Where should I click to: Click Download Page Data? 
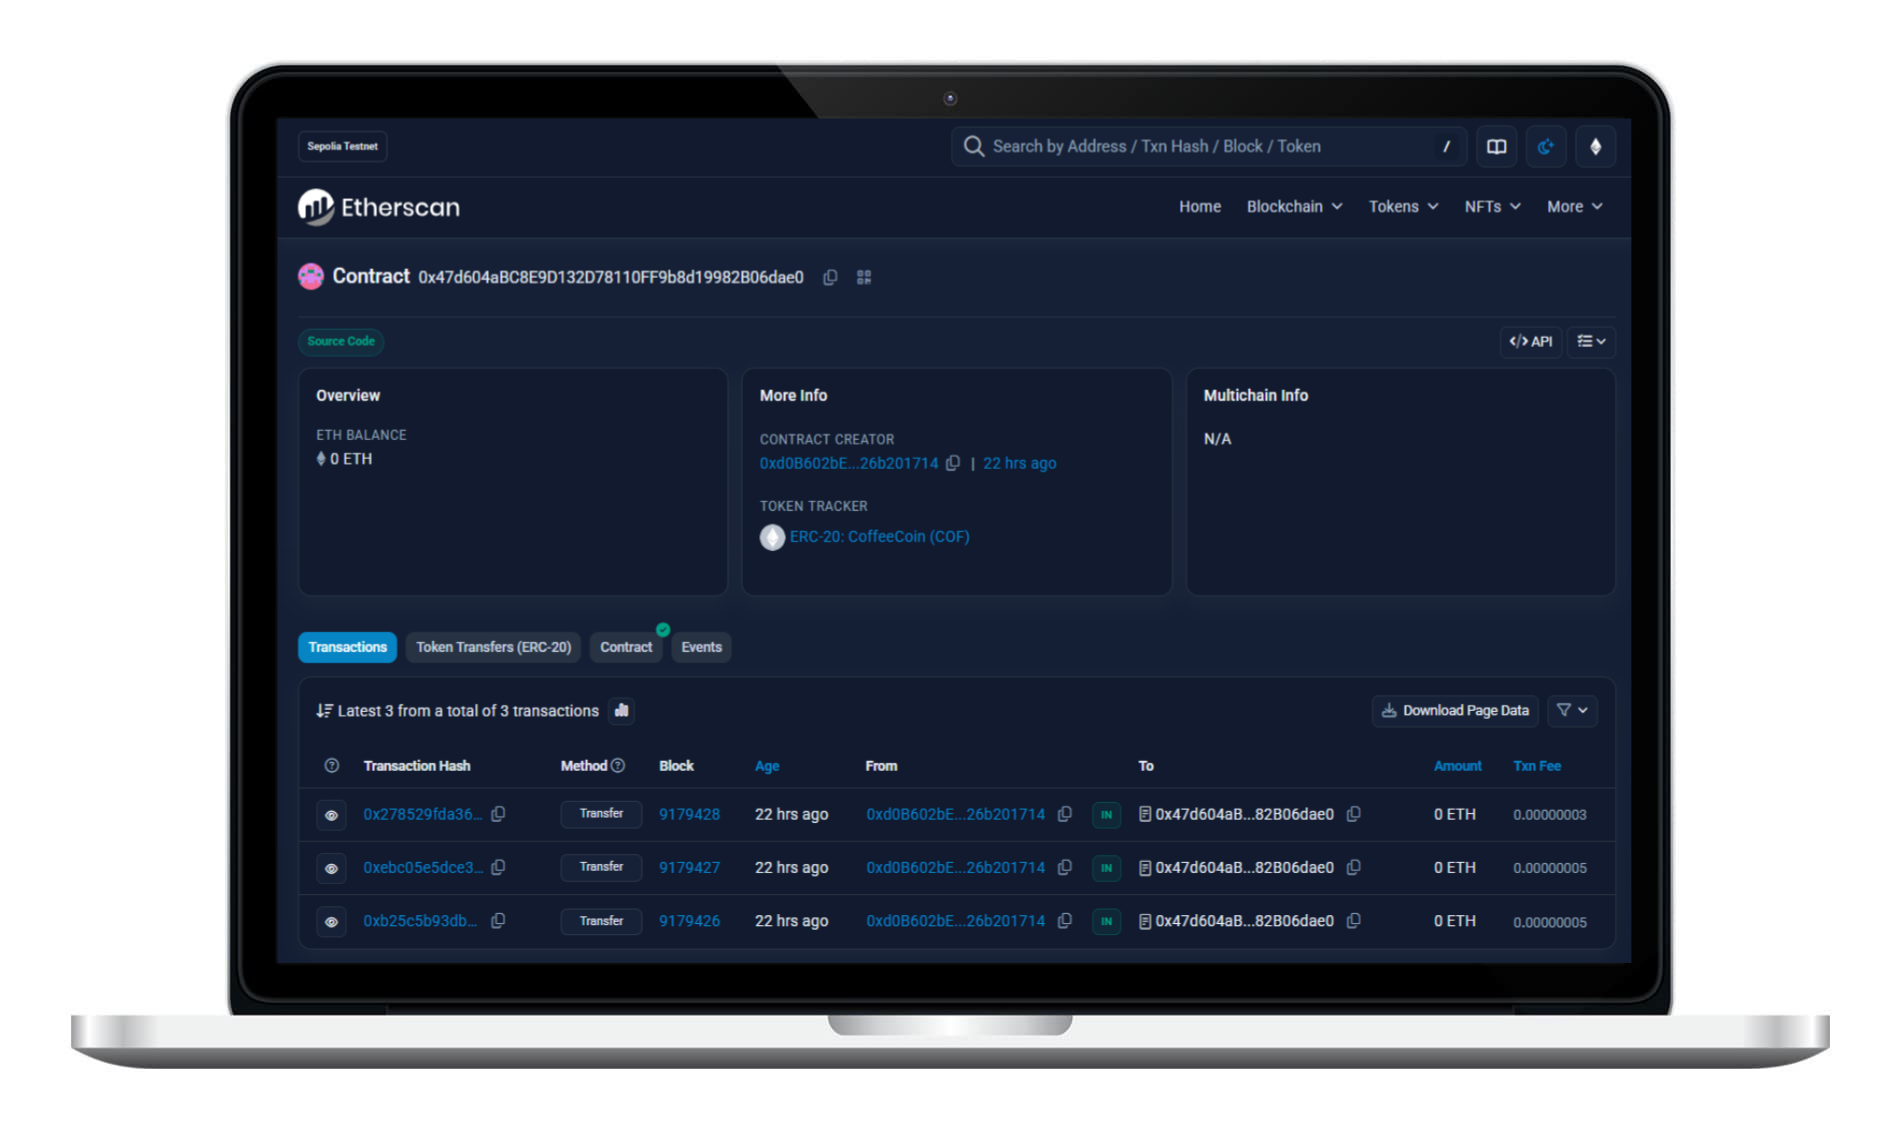[1455, 710]
